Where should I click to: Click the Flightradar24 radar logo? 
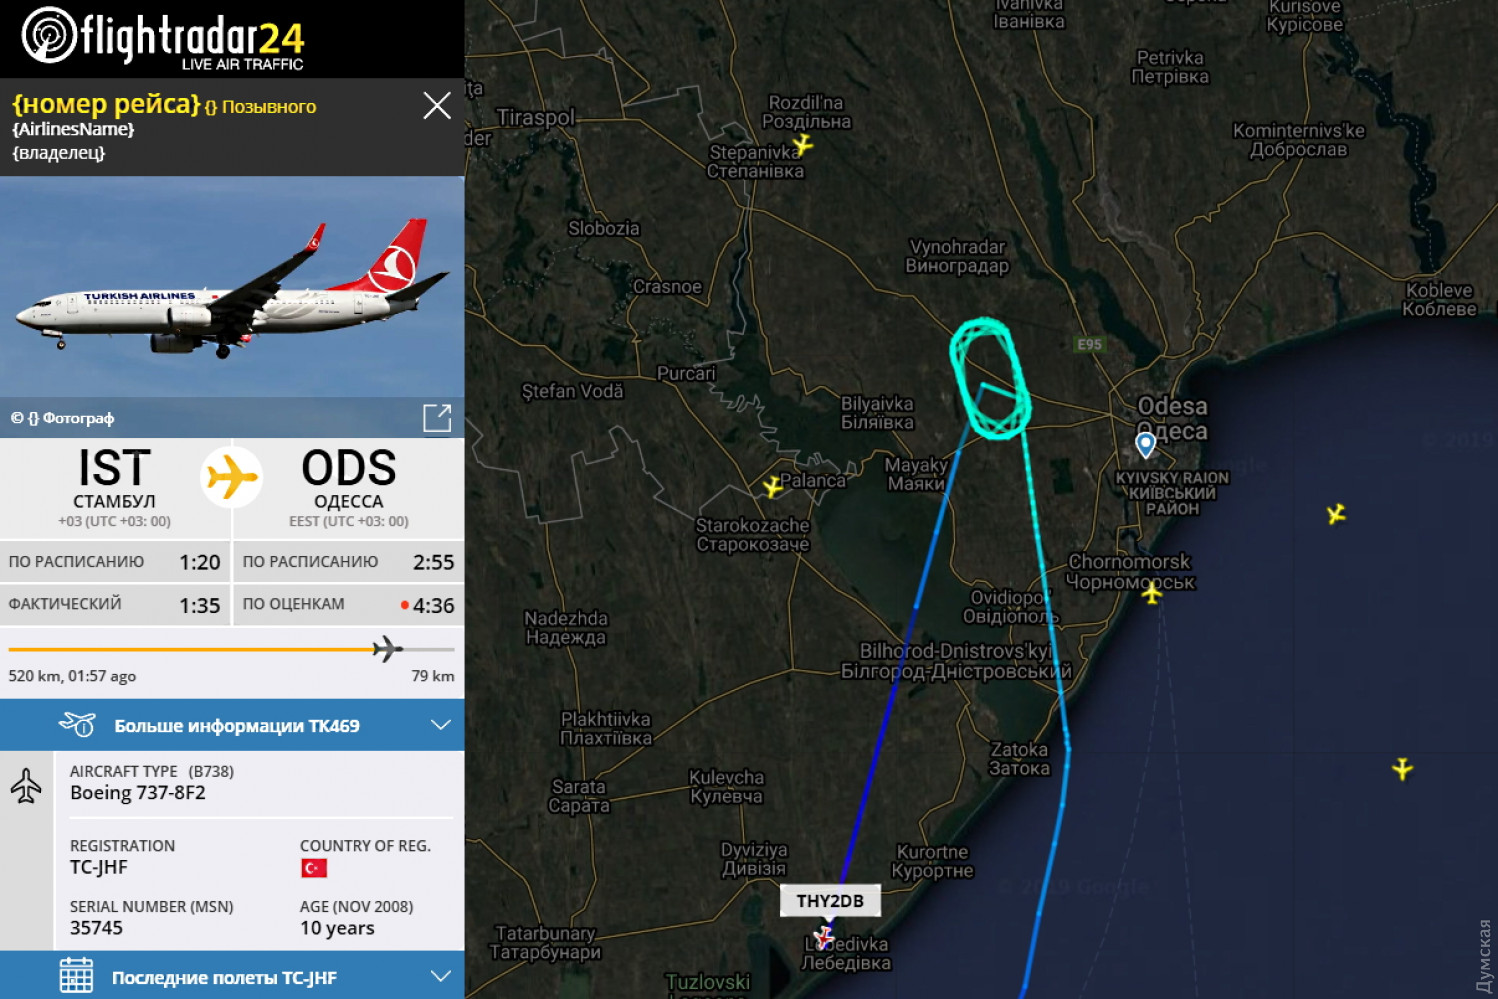[x=48, y=35]
